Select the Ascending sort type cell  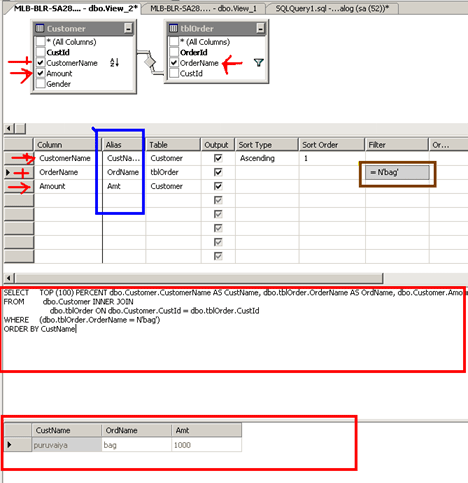click(x=267, y=158)
